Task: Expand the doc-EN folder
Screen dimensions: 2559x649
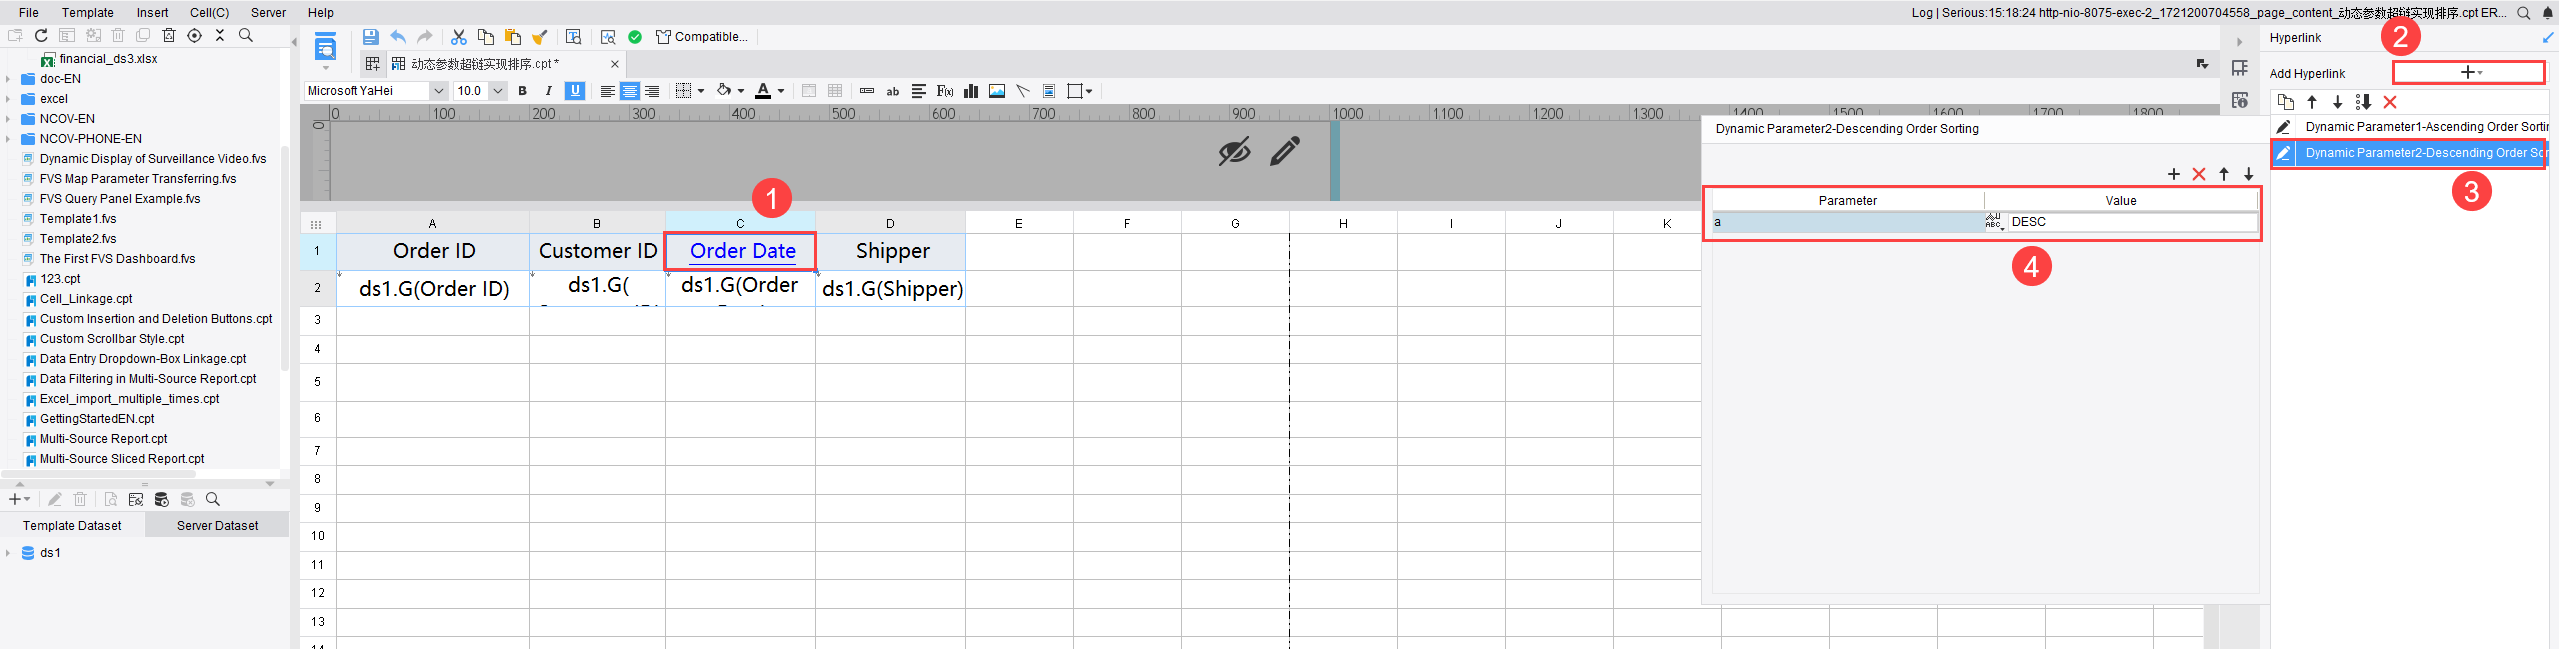Action: [x=8, y=79]
